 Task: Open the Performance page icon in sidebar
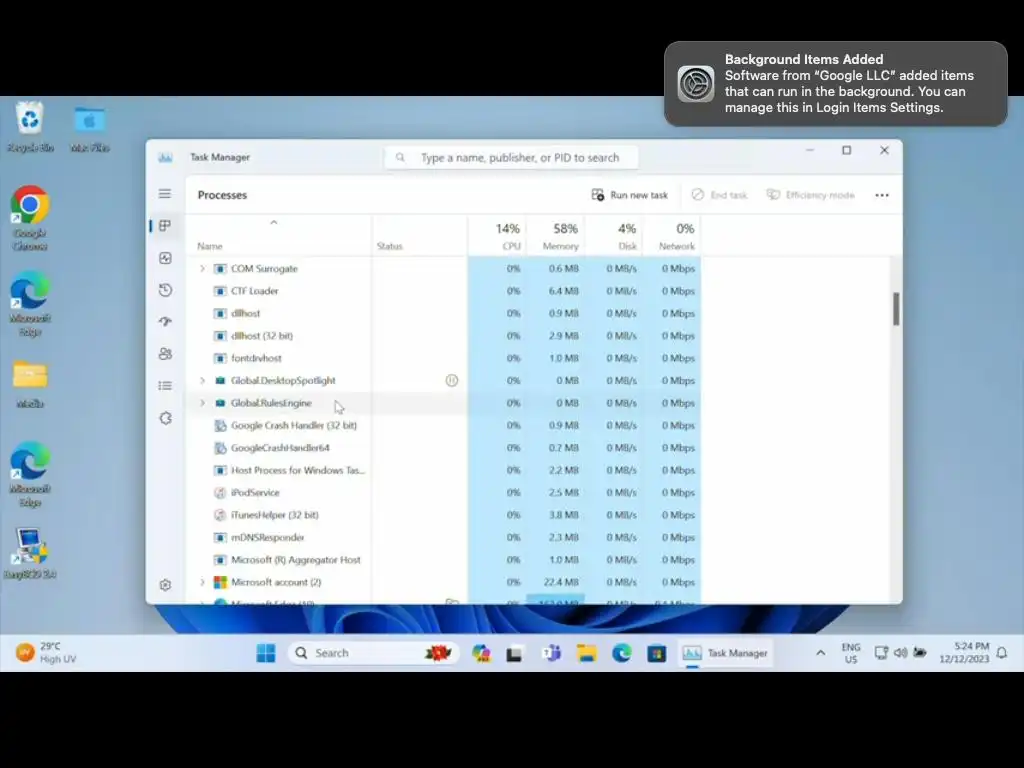(165, 258)
